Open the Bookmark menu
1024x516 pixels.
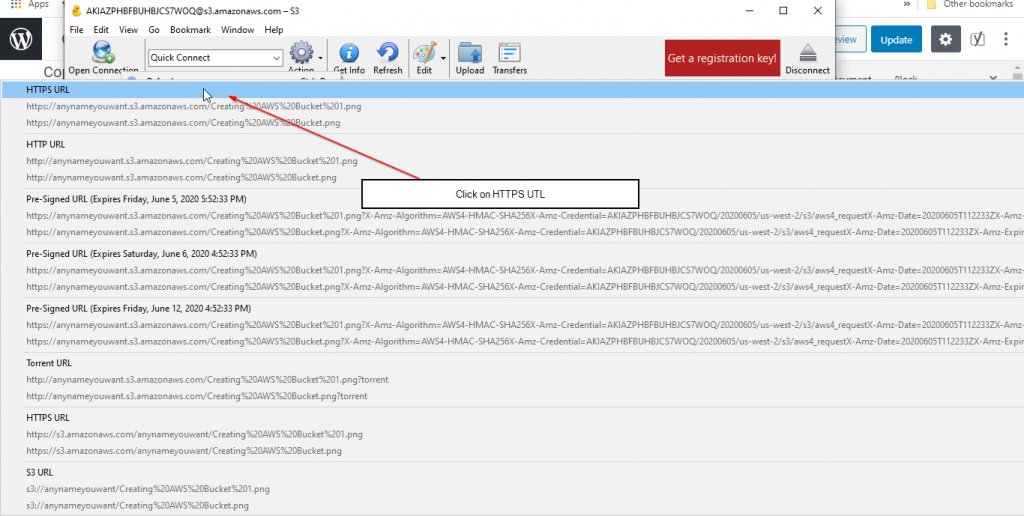click(191, 29)
